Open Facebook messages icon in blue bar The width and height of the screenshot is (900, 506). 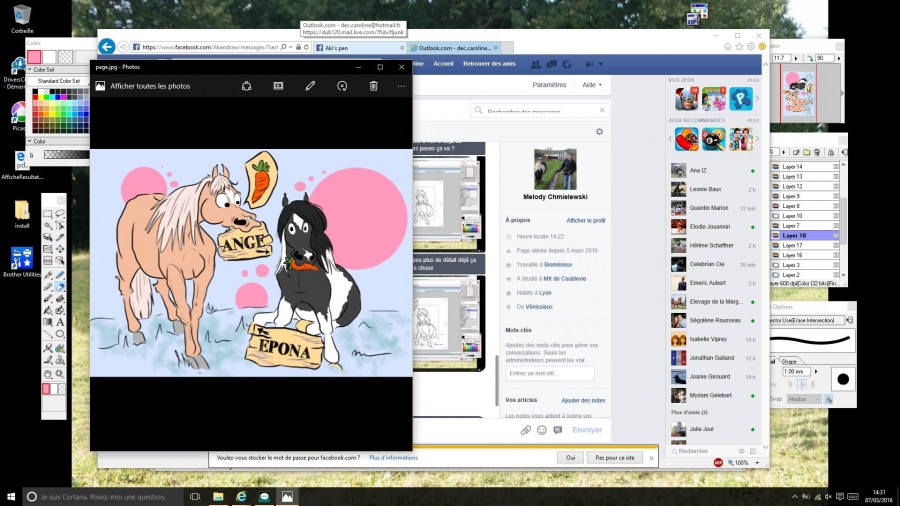[552, 64]
